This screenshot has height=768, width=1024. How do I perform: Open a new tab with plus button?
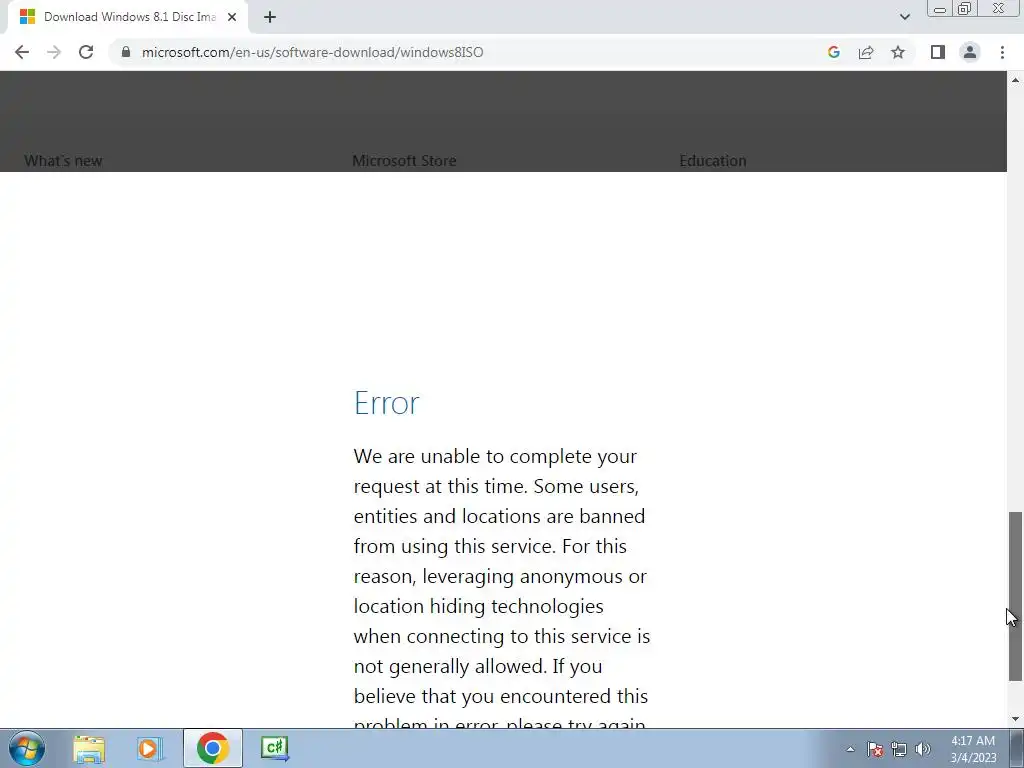[x=270, y=17]
